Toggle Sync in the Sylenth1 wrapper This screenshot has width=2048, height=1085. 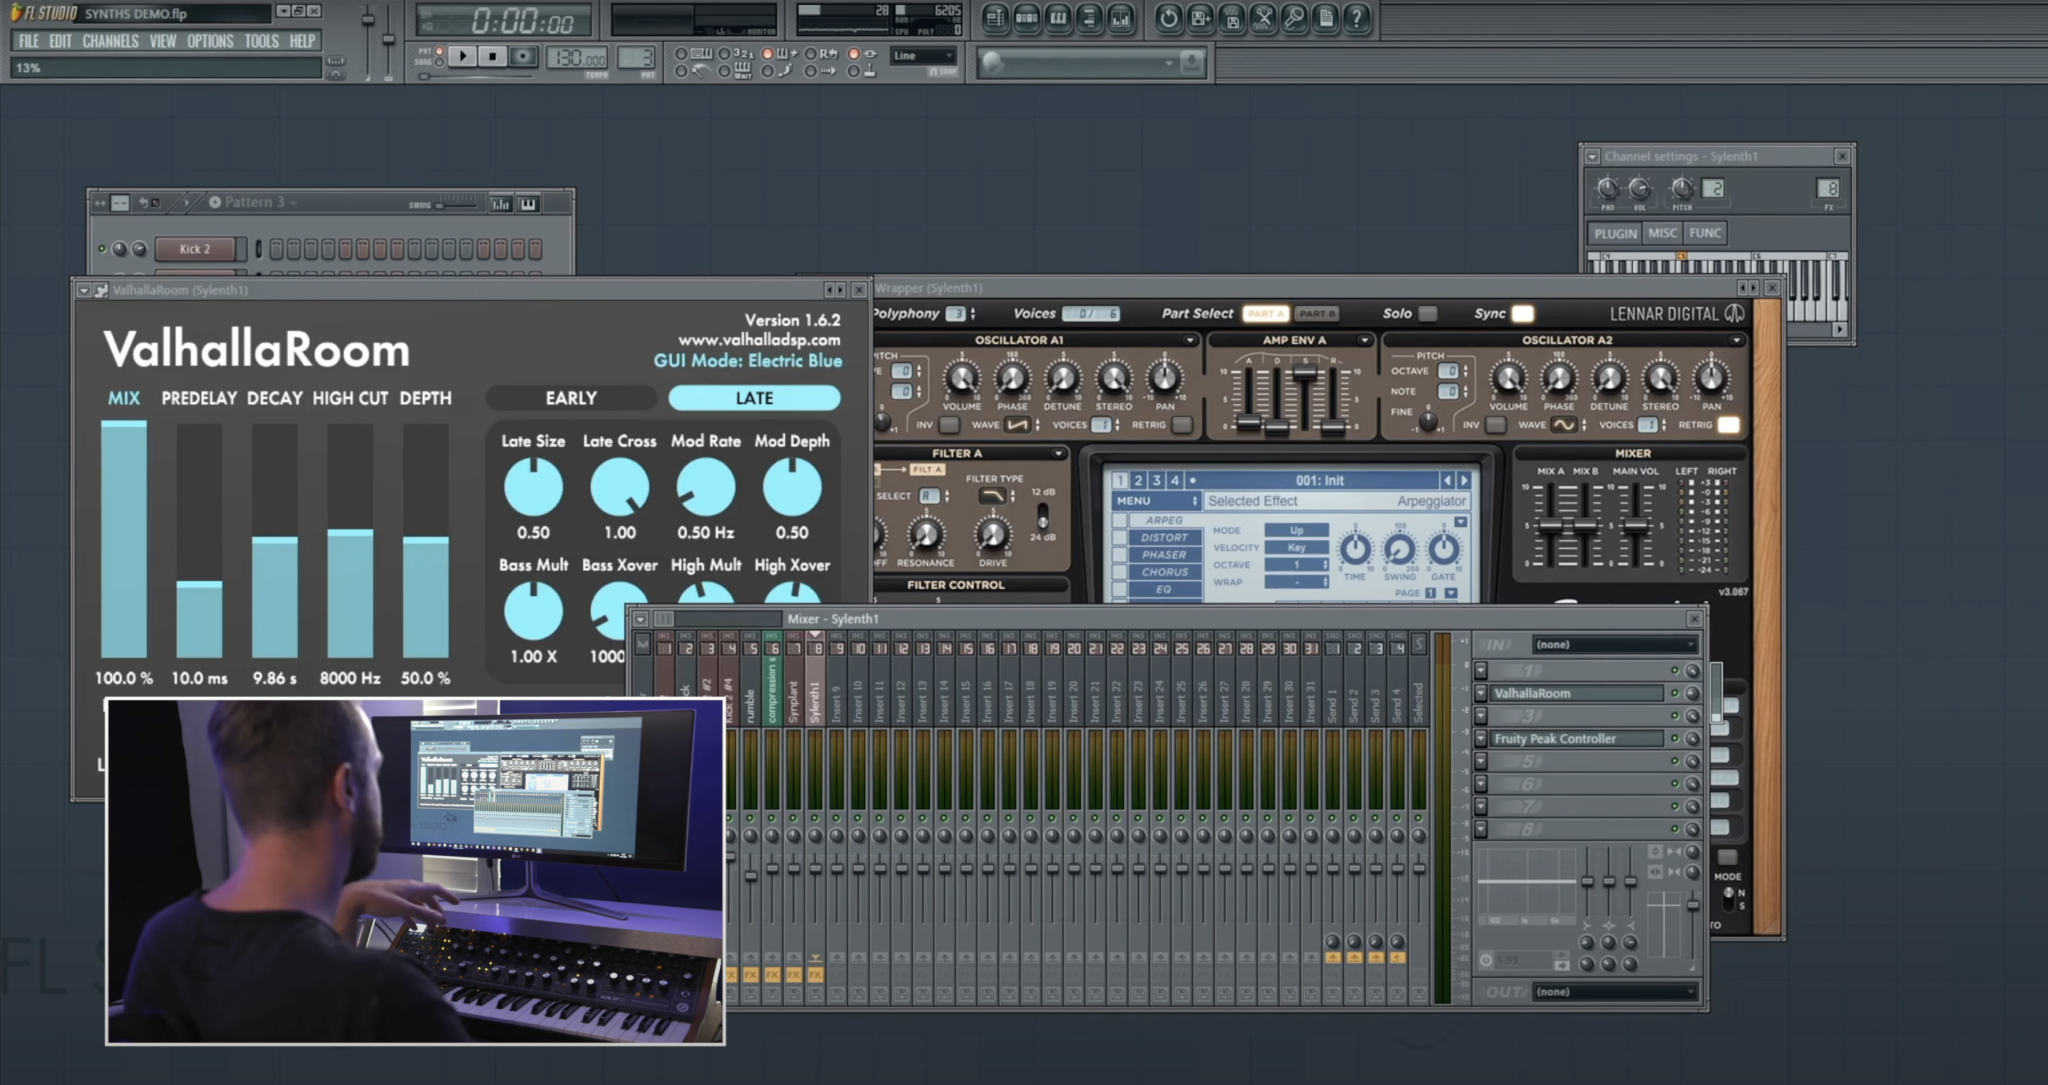pos(1522,313)
